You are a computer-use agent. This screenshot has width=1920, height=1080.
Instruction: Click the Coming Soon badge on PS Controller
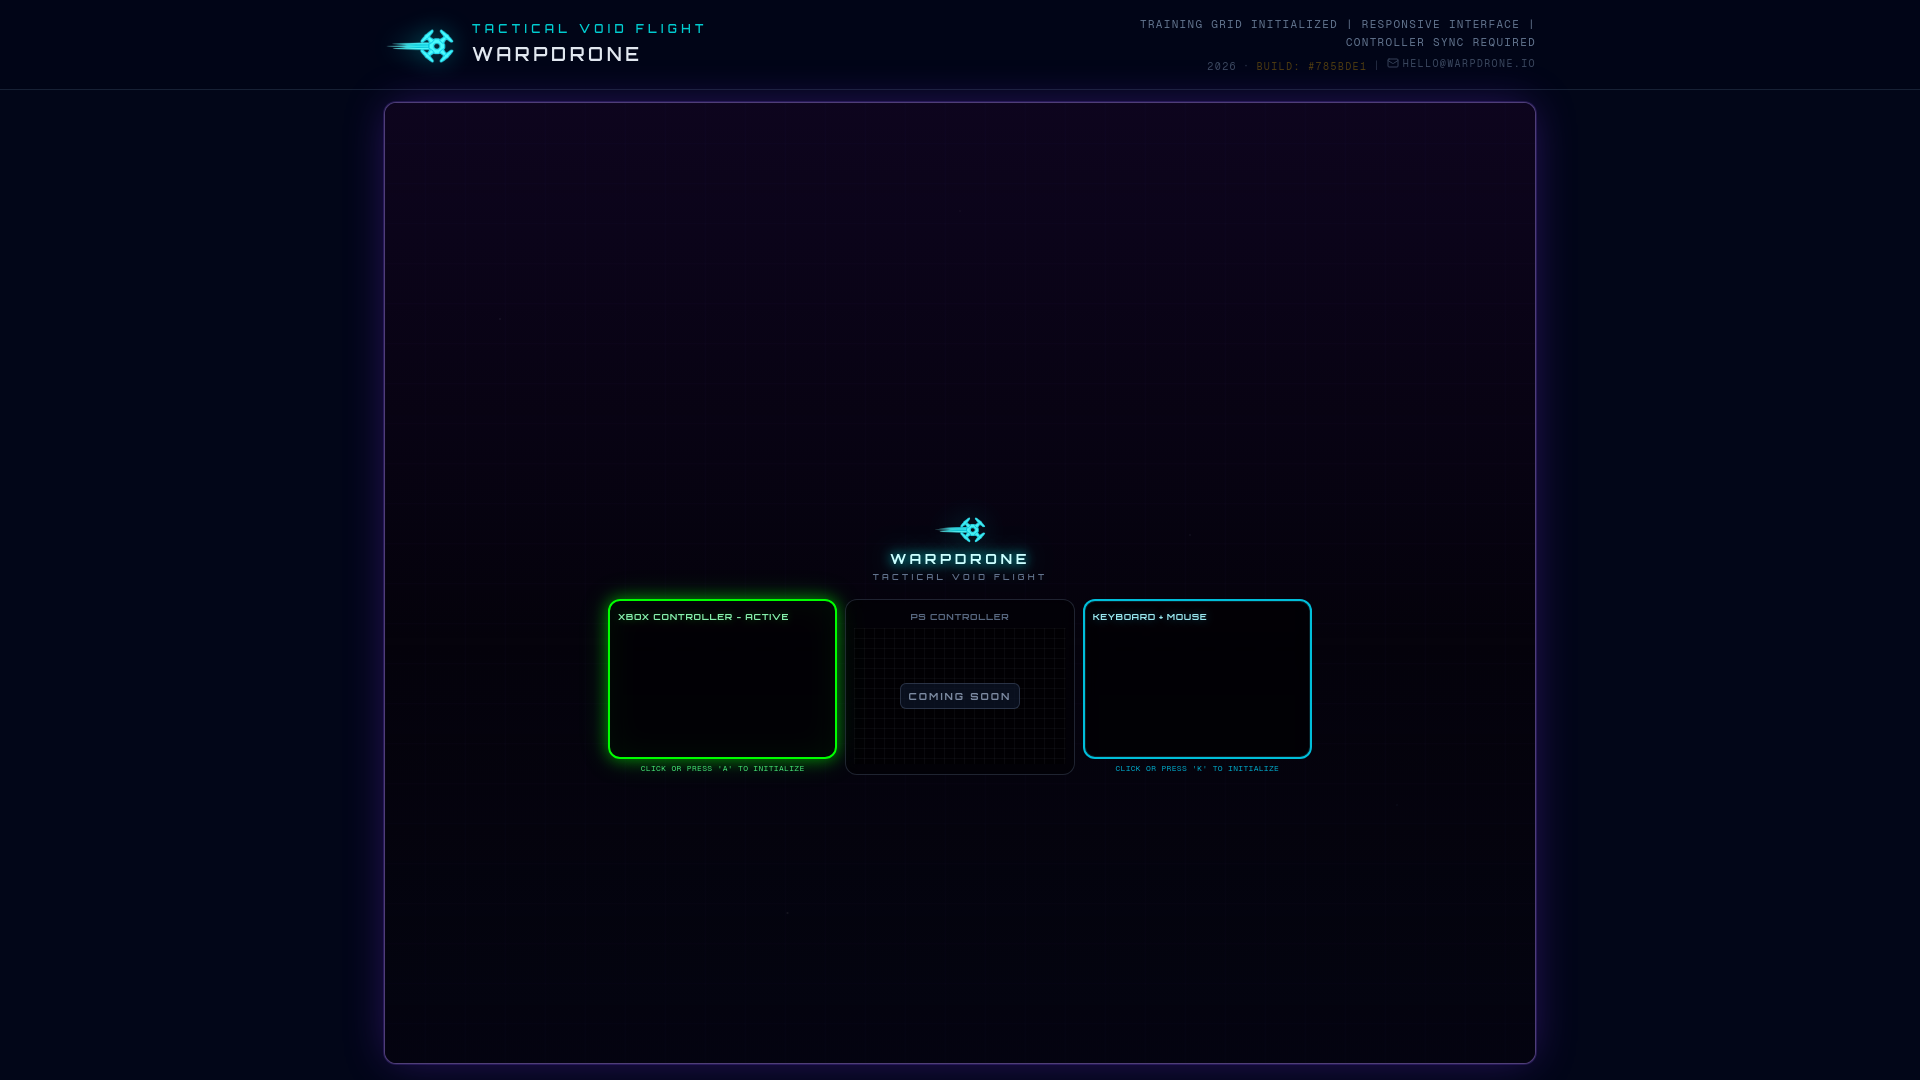(960, 696)
